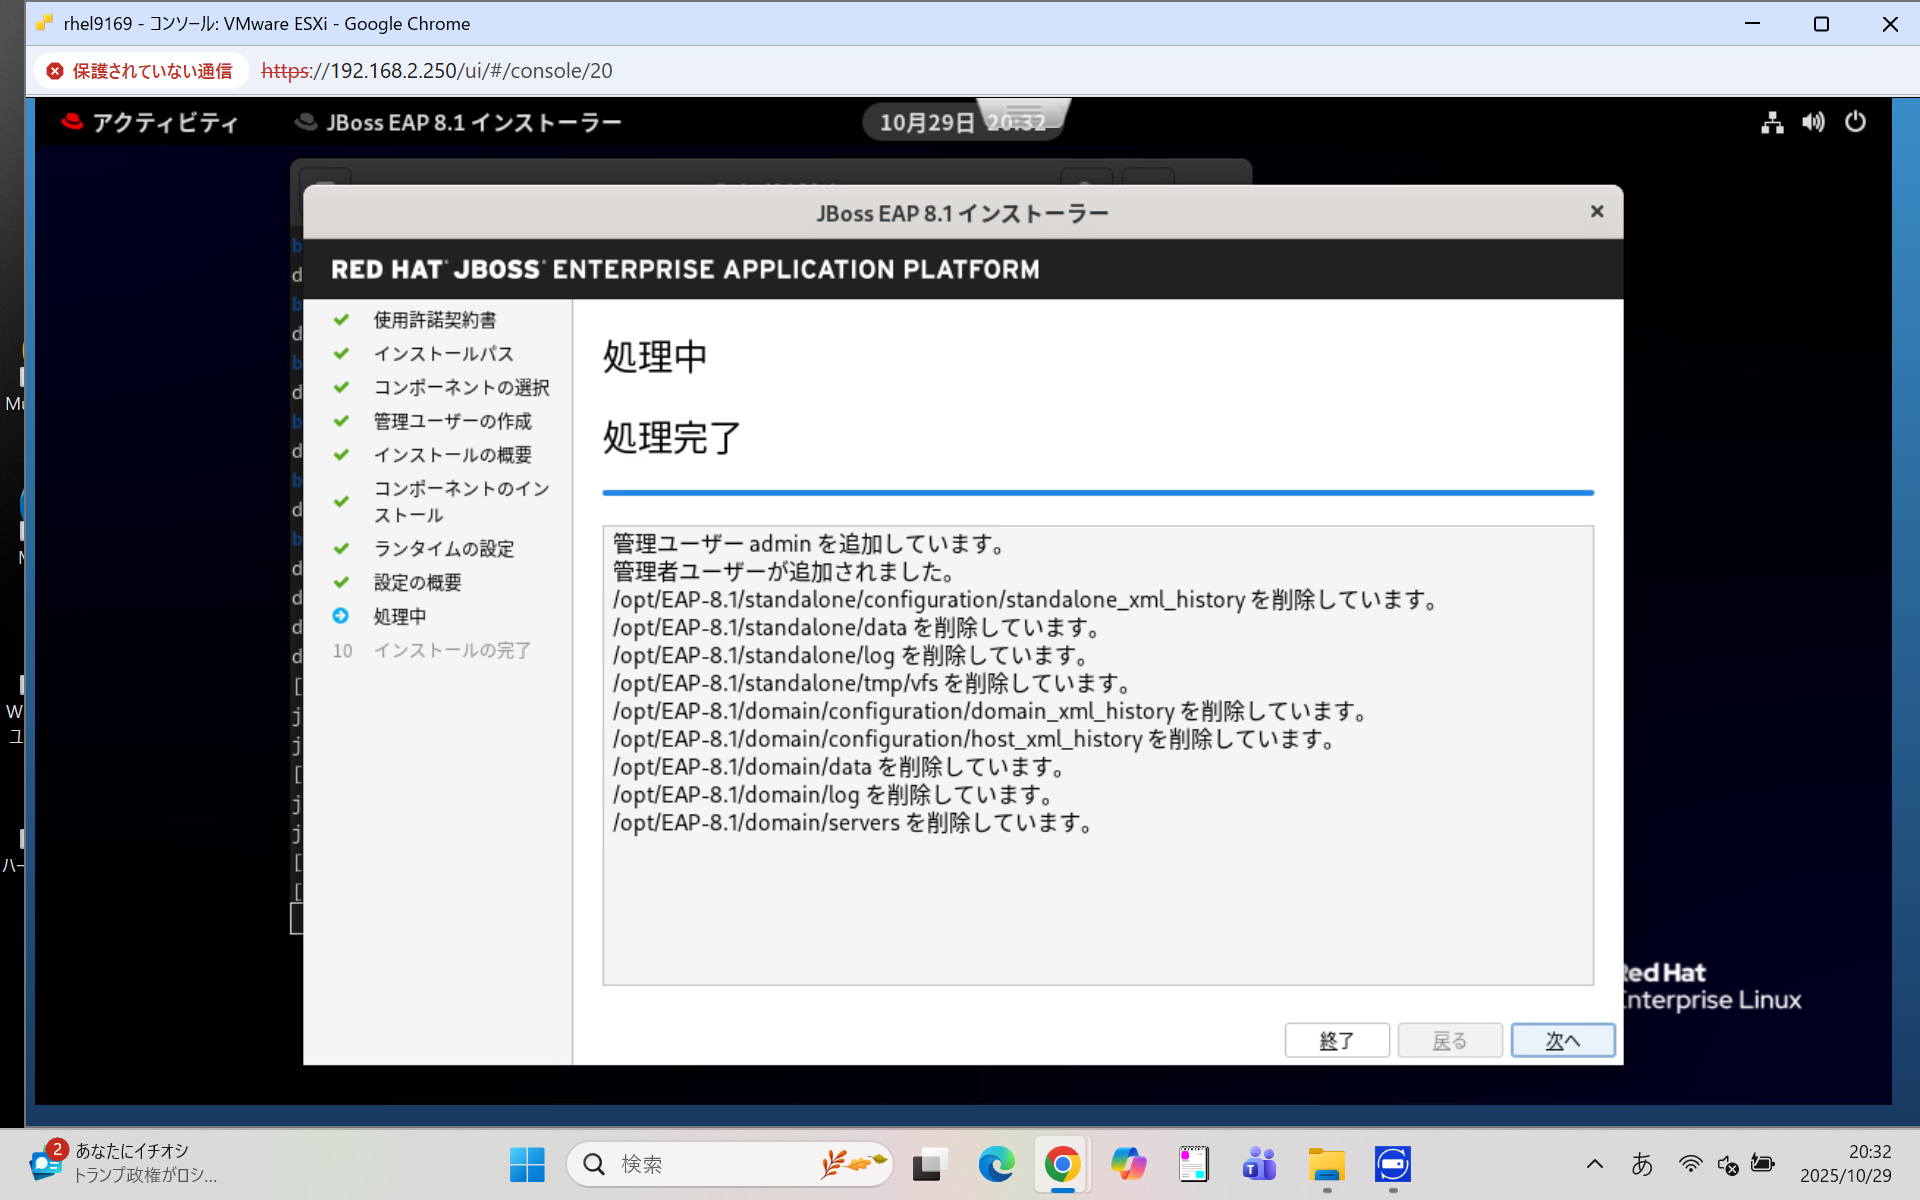This screenshot has height=1200, width=1920.
Task: Click the 次へ button in the installer
Action: pos(1563,1040)
